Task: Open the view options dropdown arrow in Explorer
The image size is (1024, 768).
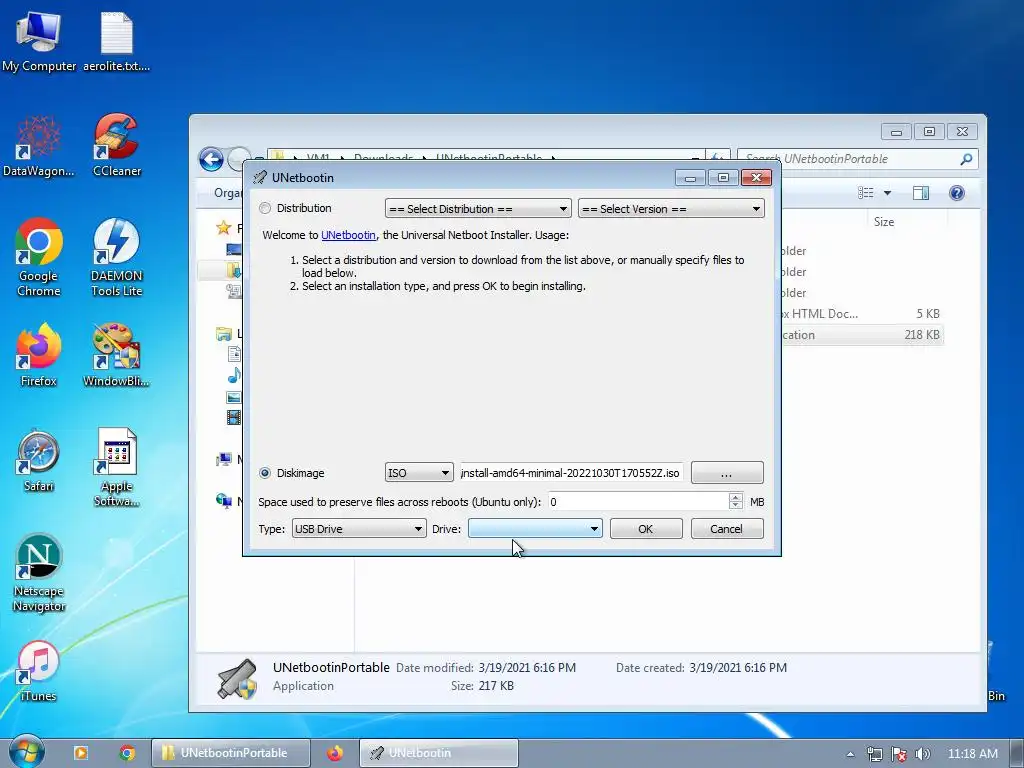Action: (888, 193)
